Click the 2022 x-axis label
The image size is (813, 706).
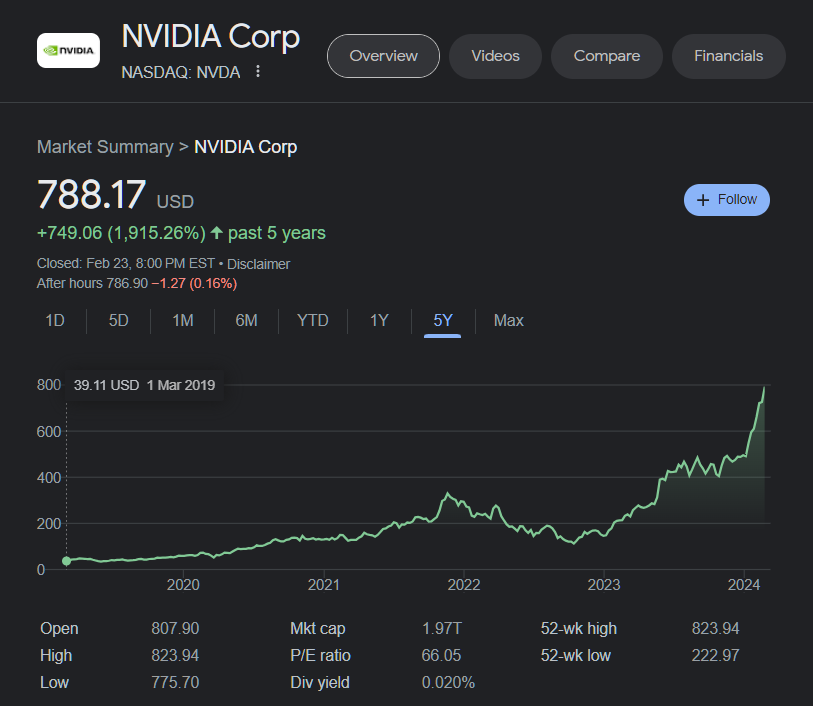point(464,585)
